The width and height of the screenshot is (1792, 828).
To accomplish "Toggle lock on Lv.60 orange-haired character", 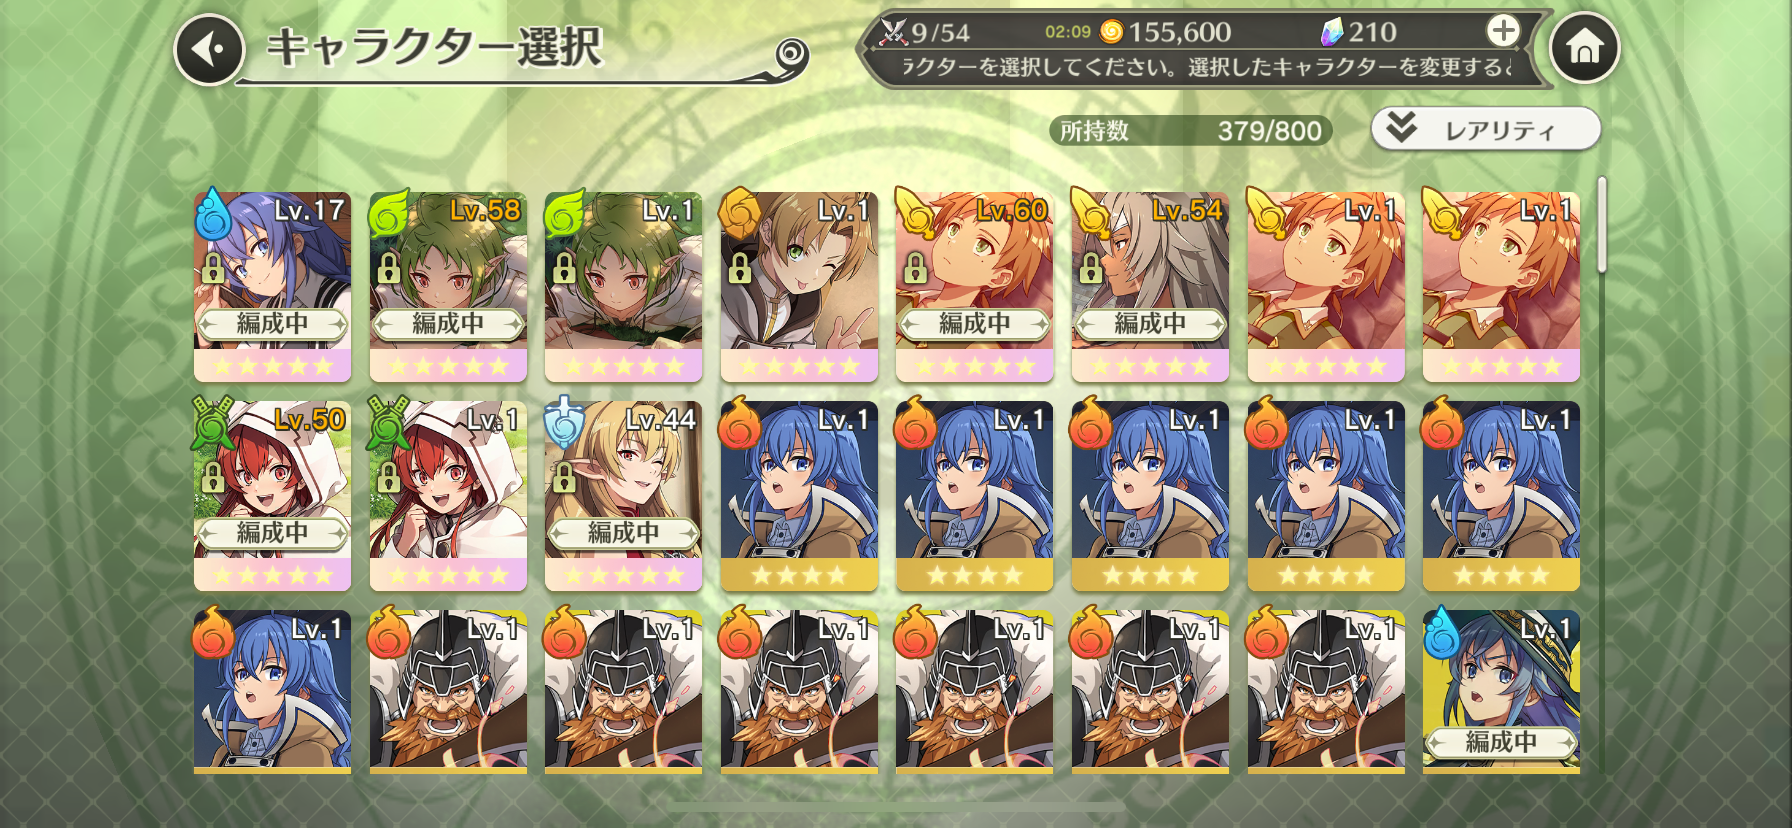I will click(x=915, y=268).
